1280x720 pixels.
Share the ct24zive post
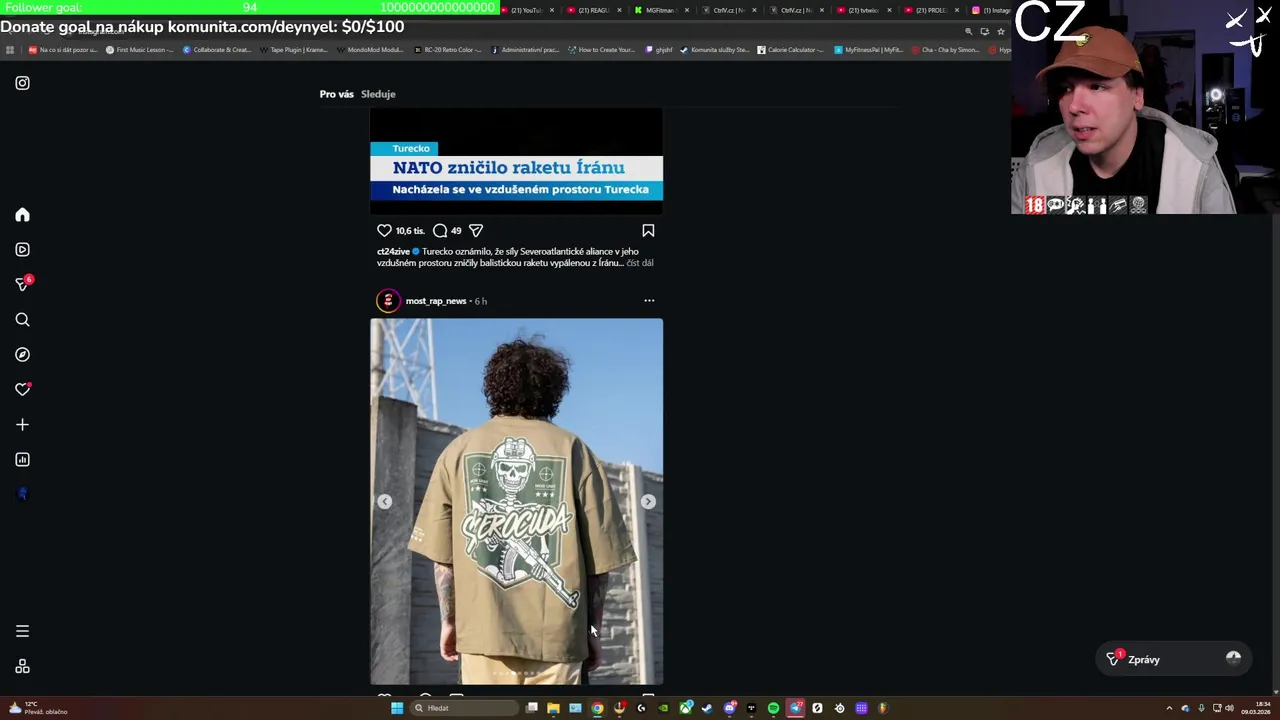[476, 231]
